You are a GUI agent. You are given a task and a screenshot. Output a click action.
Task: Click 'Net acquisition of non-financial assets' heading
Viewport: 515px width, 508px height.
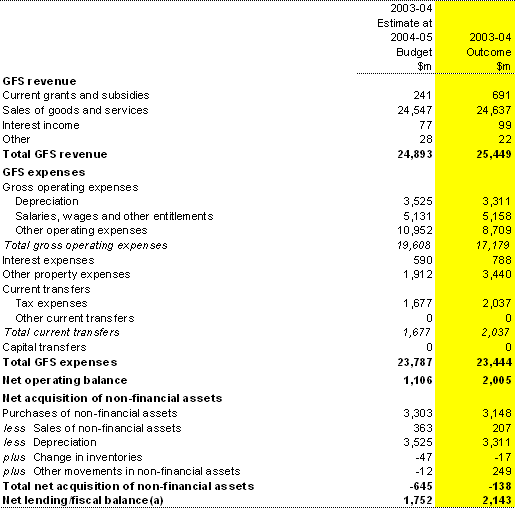pos(112,398)
